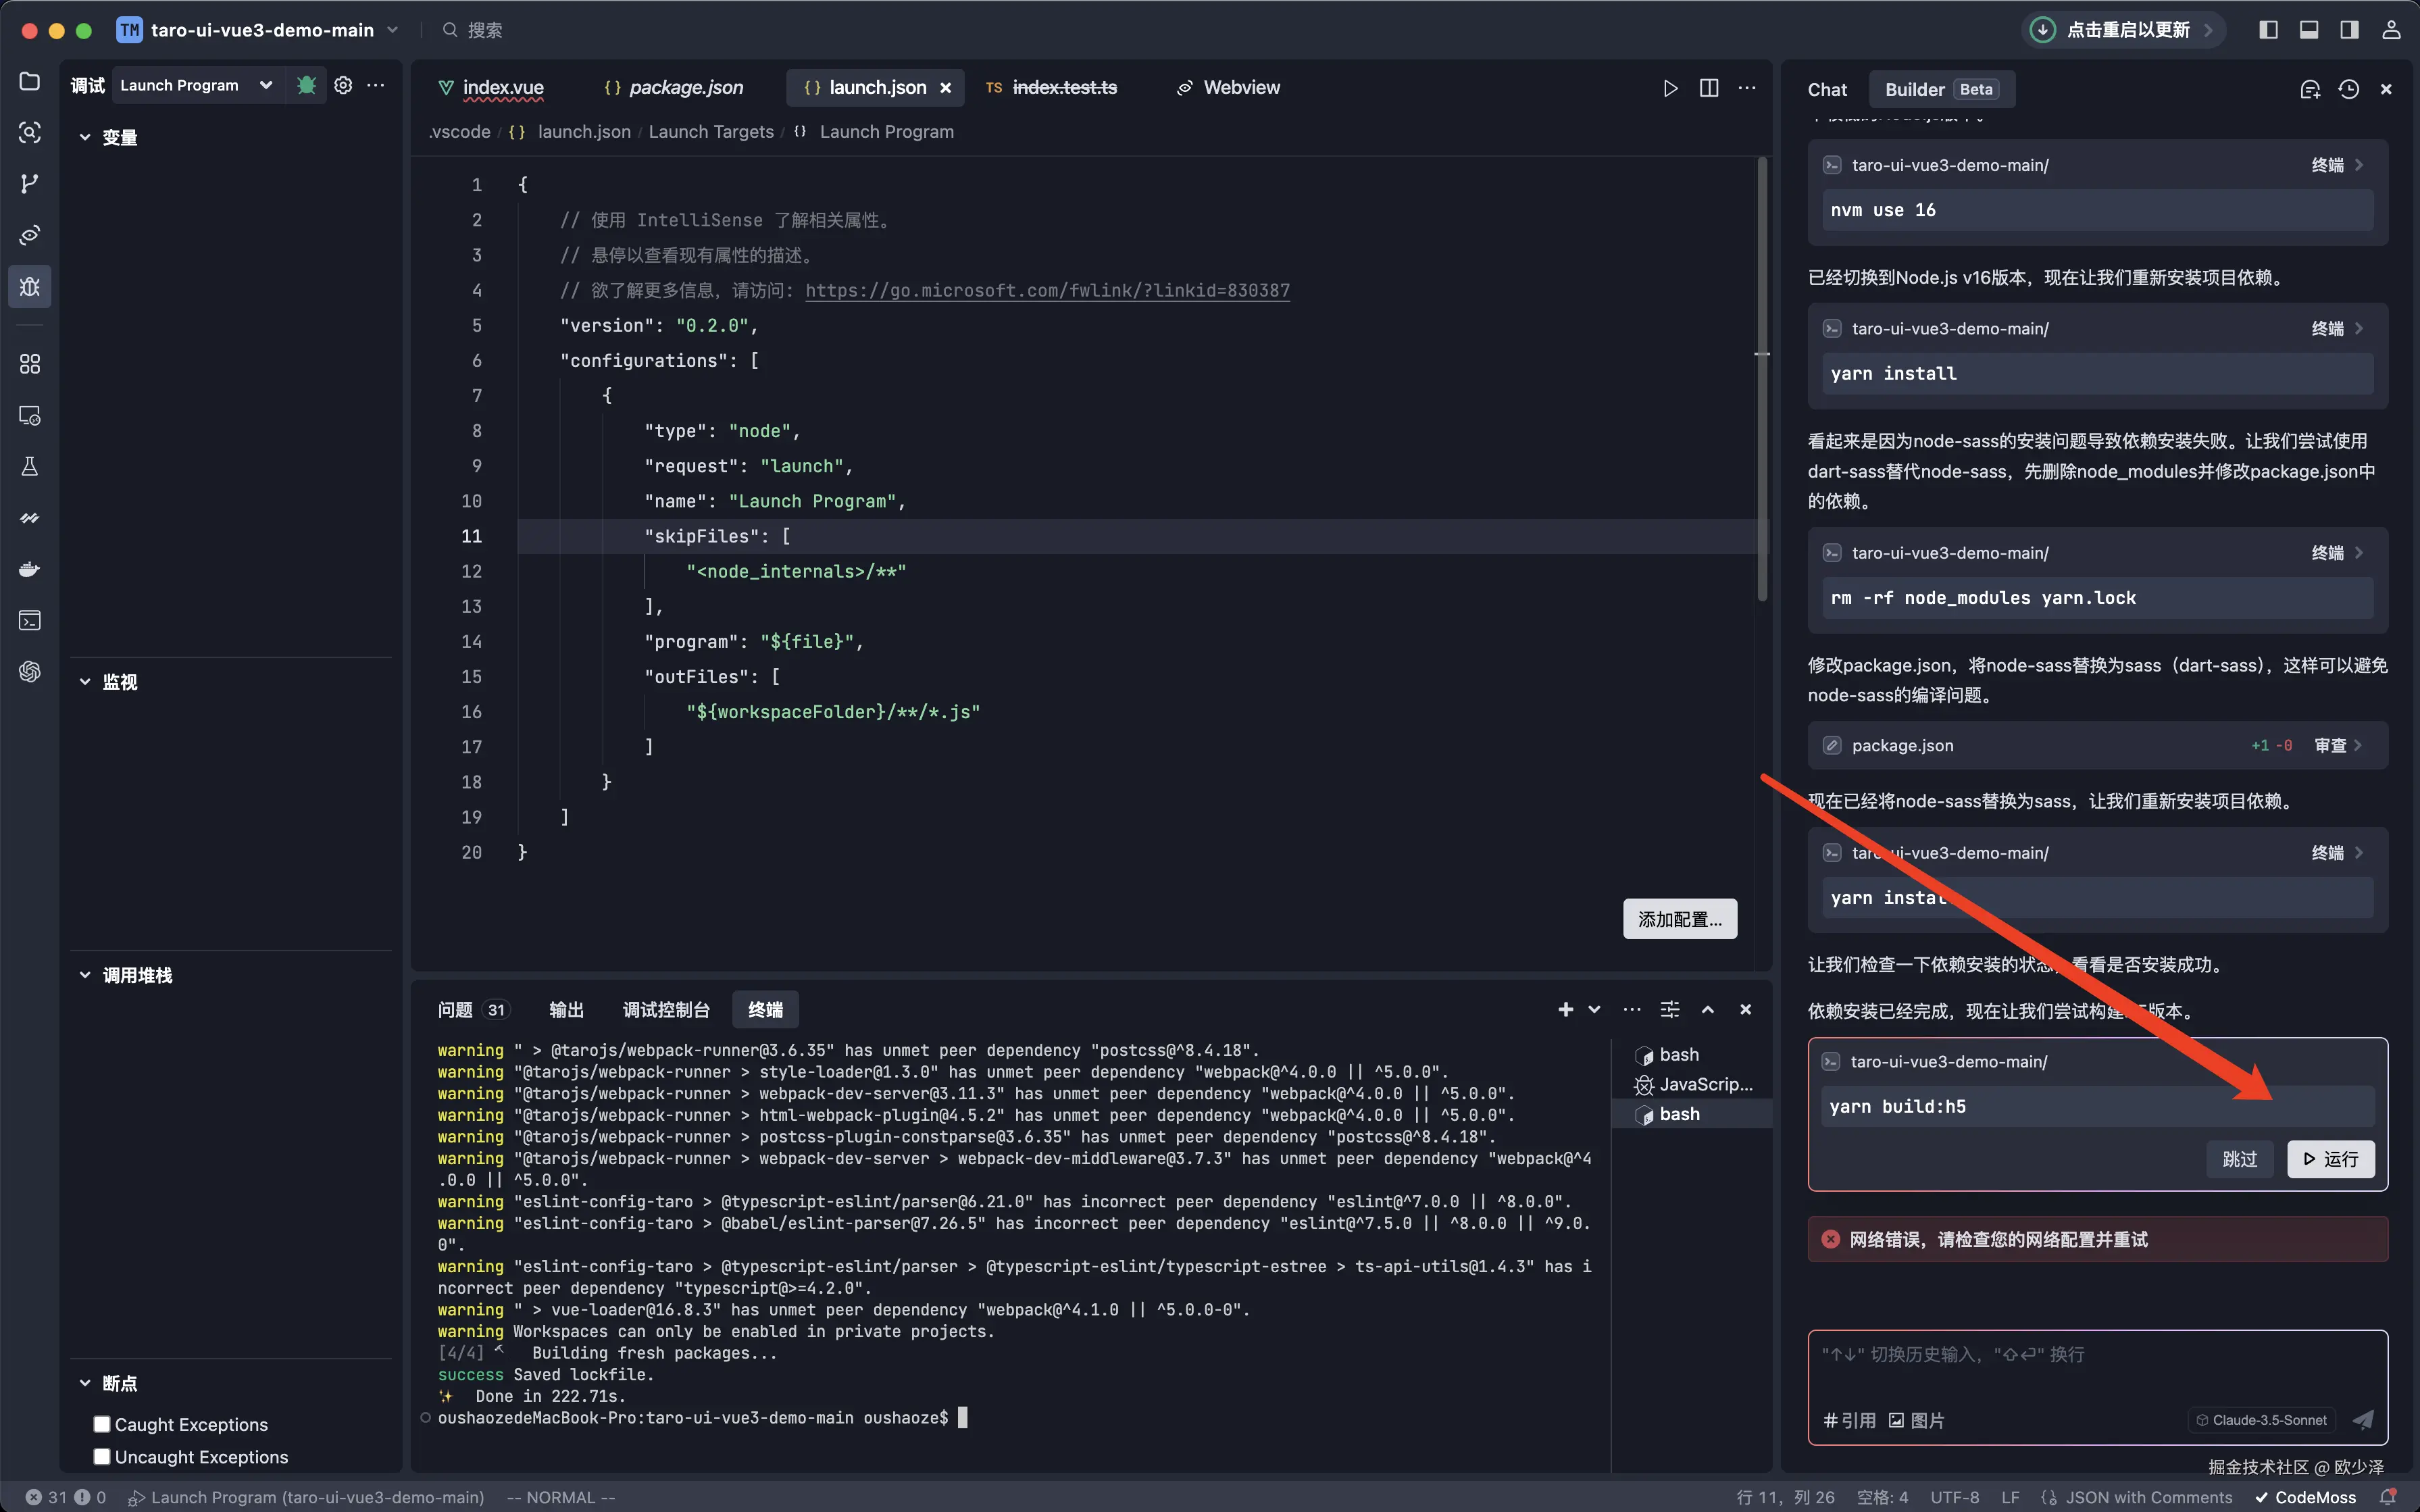Image resolution: width=2420 pixels, height=1512 pixels.
Task: Open the Docker whale icon
Action: click(x=30, y=569)
